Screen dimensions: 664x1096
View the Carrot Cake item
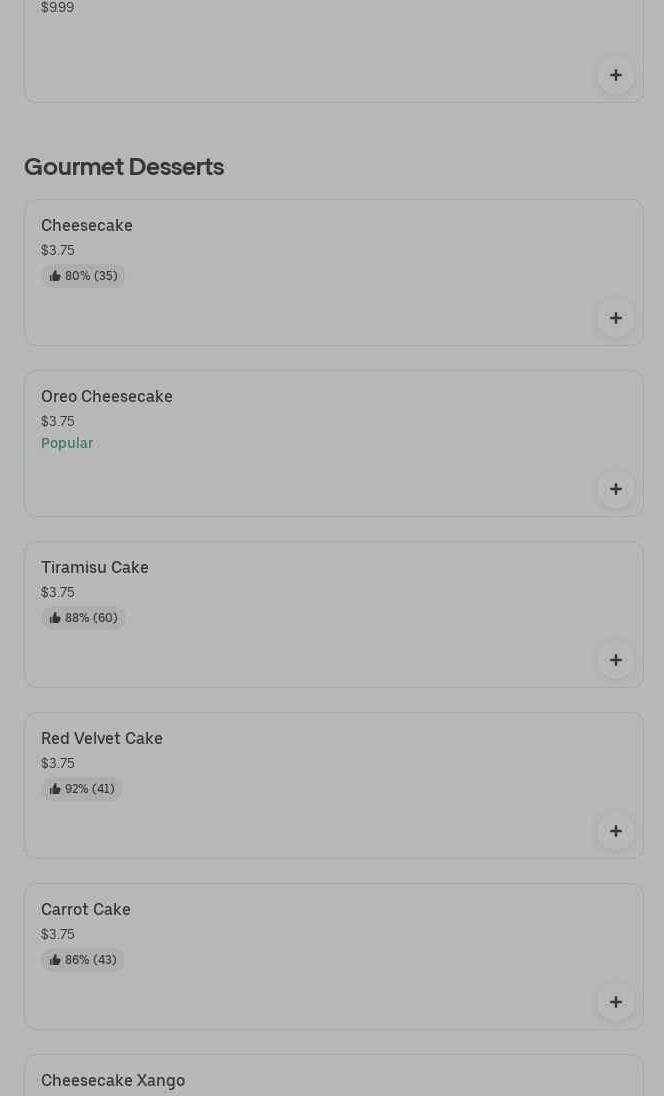tap(86, 909)
